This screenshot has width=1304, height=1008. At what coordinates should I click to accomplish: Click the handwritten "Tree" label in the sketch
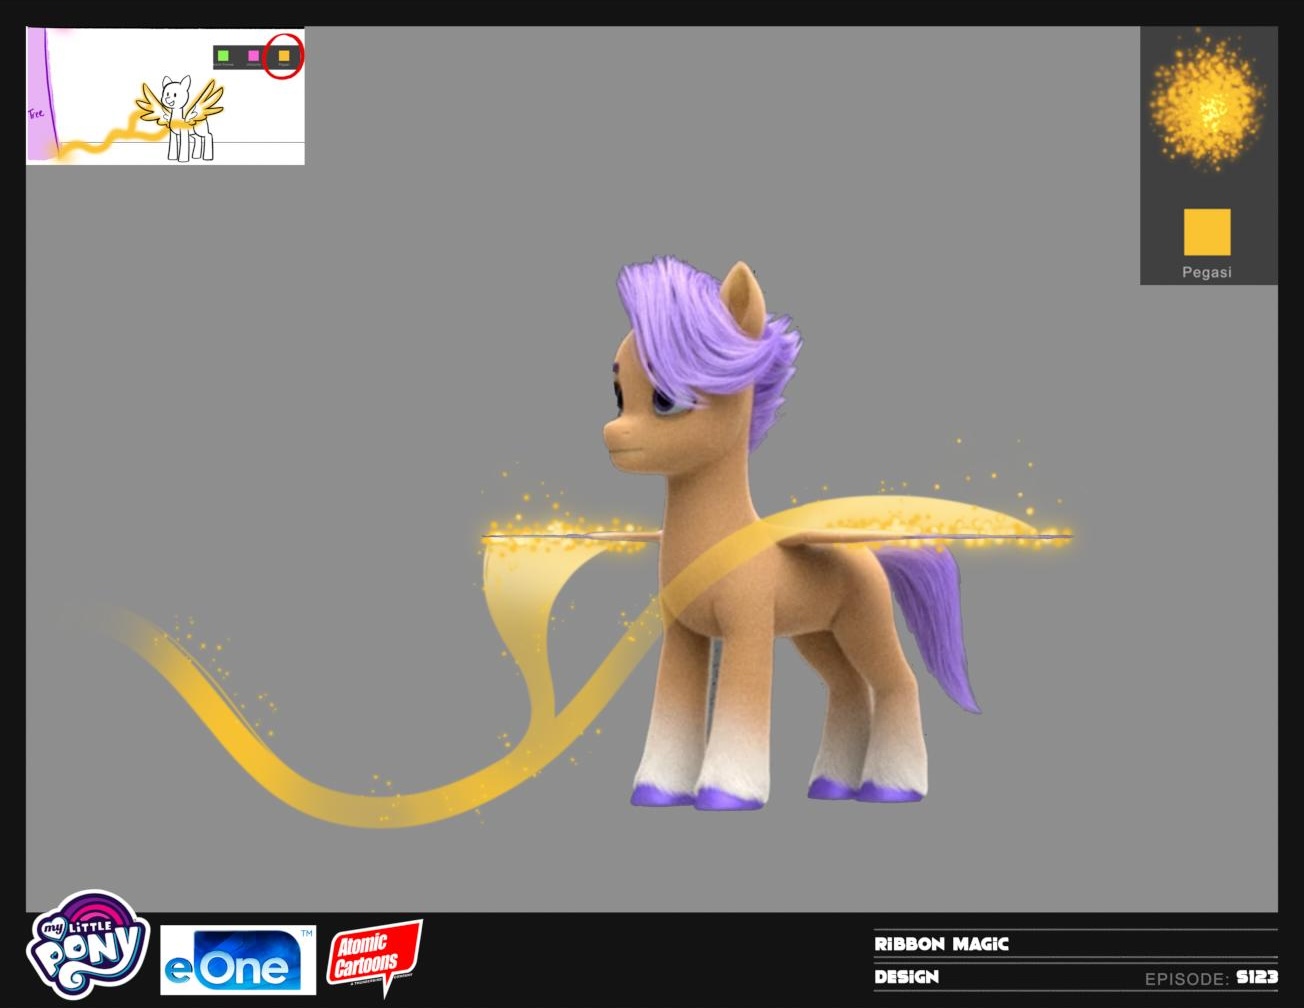36,114
